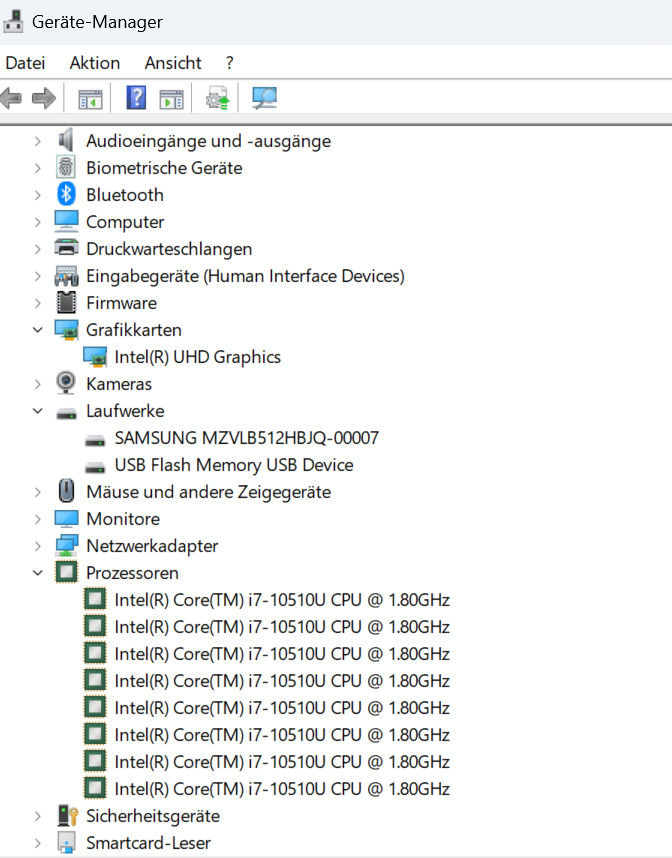672x858 pixels.
Task: Collapse the Laufwerke category
Action: point(37,411)
